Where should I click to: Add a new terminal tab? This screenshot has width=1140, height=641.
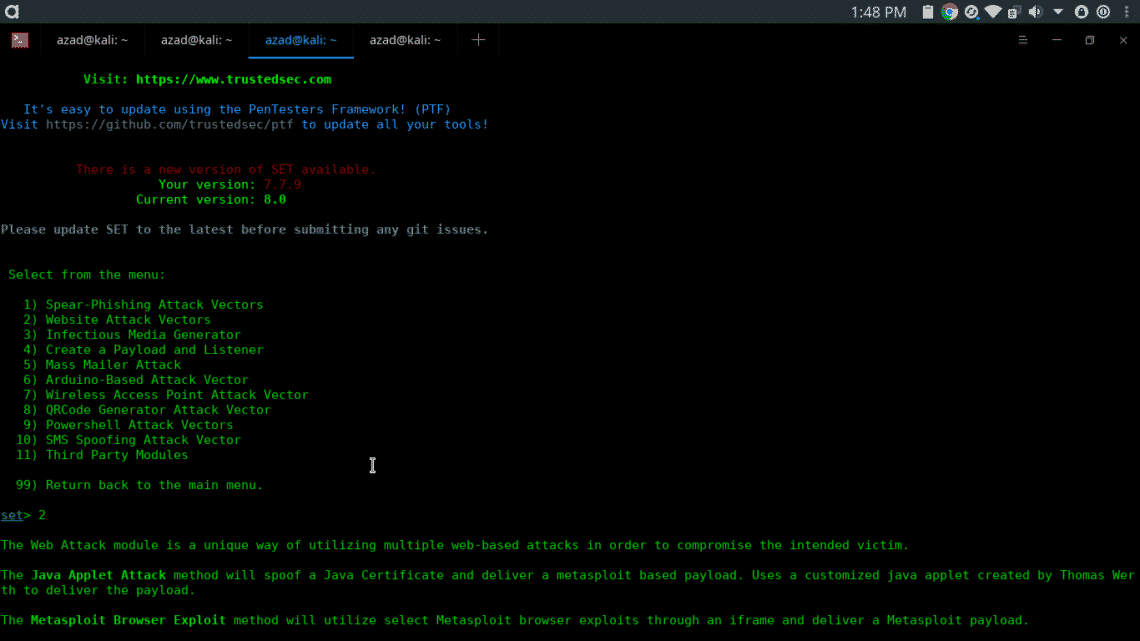[478, 40]
